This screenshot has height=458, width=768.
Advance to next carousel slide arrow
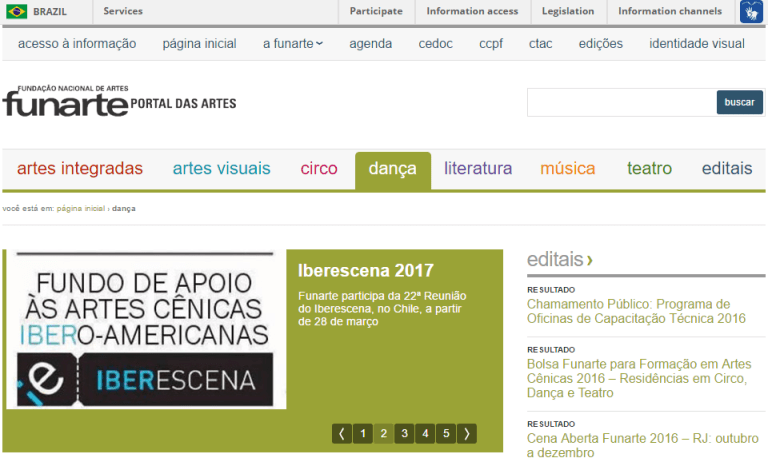click(x=467, y=433)
